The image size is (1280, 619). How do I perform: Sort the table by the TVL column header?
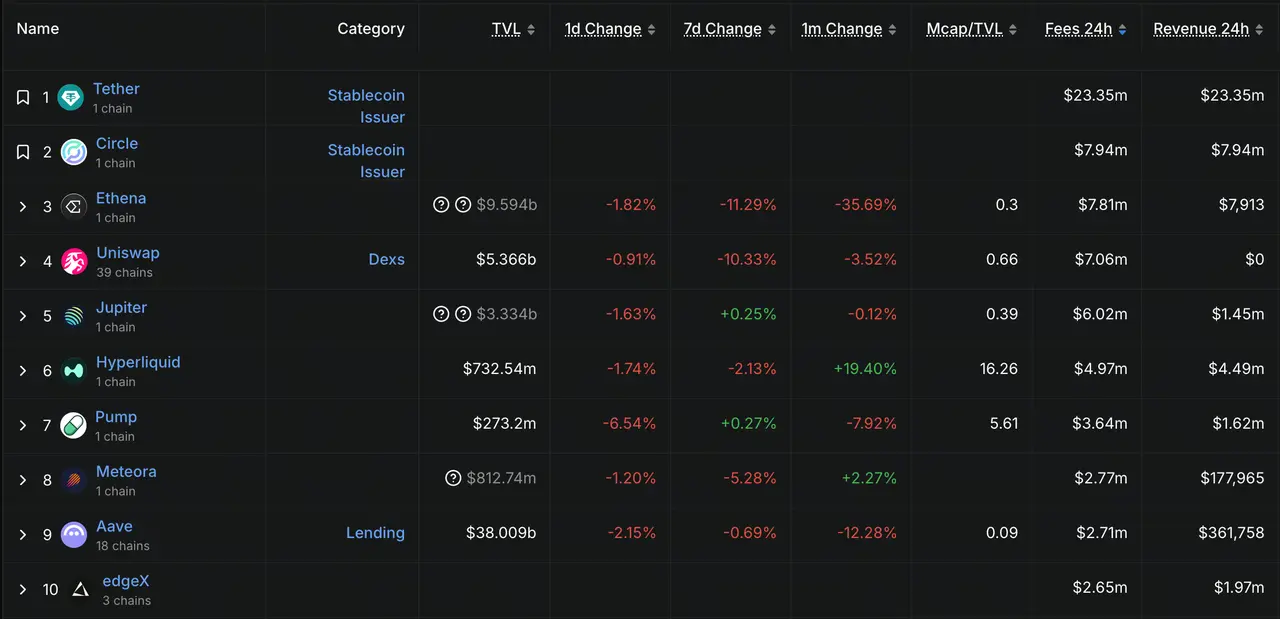[505, 29]
